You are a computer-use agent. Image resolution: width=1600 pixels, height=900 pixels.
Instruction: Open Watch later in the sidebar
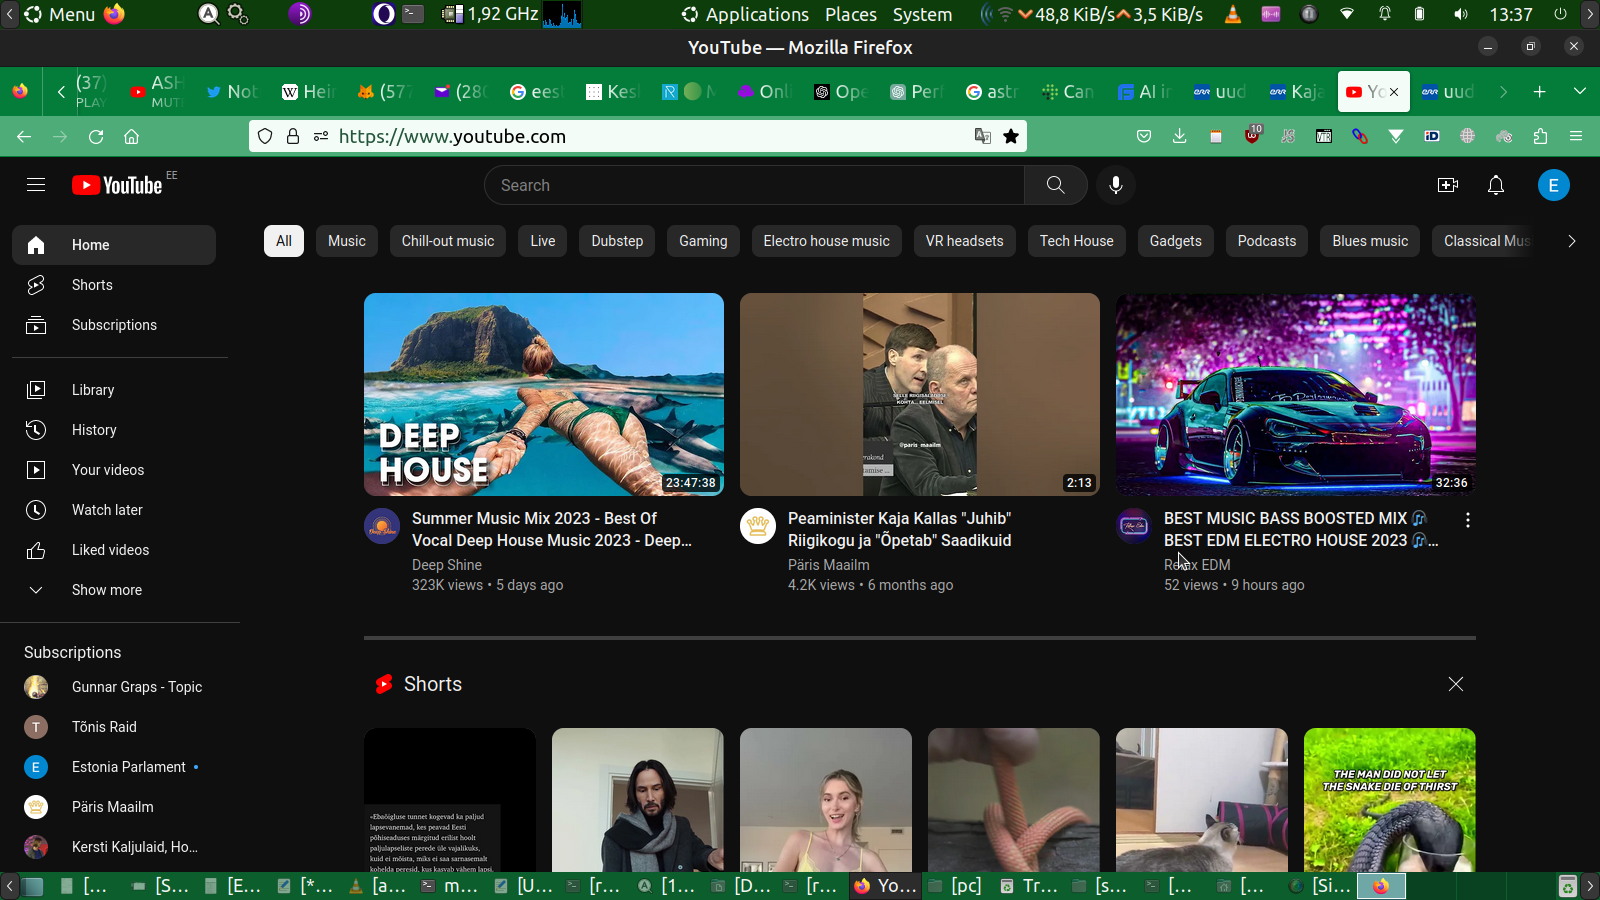(107, 510)
